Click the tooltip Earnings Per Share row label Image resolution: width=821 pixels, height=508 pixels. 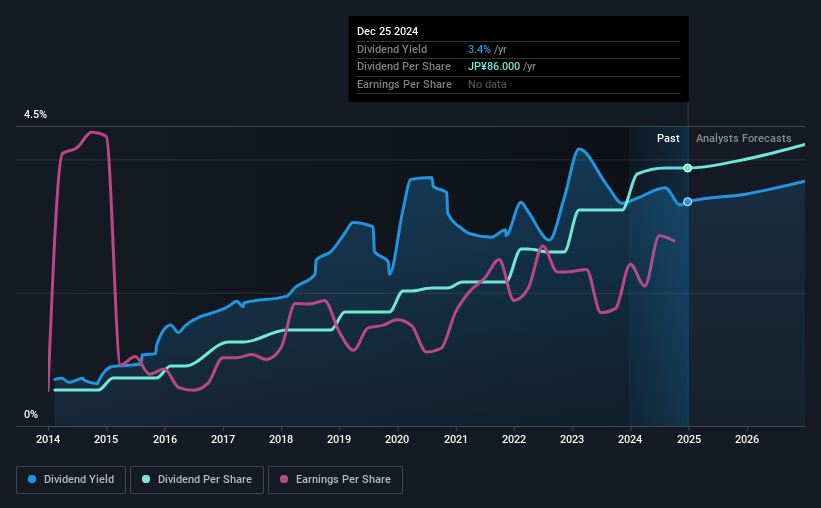[404, 84]
